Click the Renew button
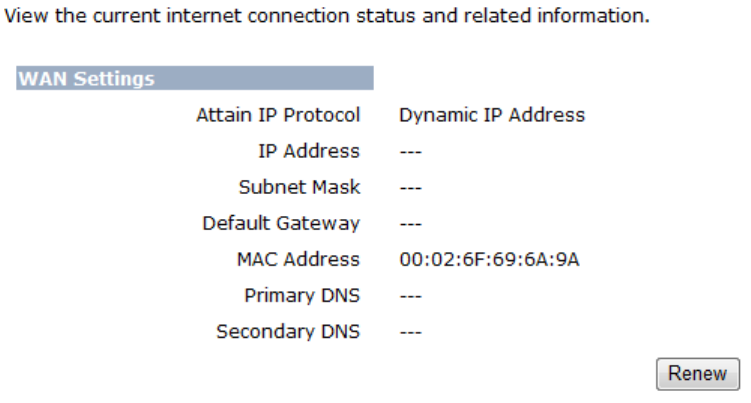 click(x=697, y=373)
